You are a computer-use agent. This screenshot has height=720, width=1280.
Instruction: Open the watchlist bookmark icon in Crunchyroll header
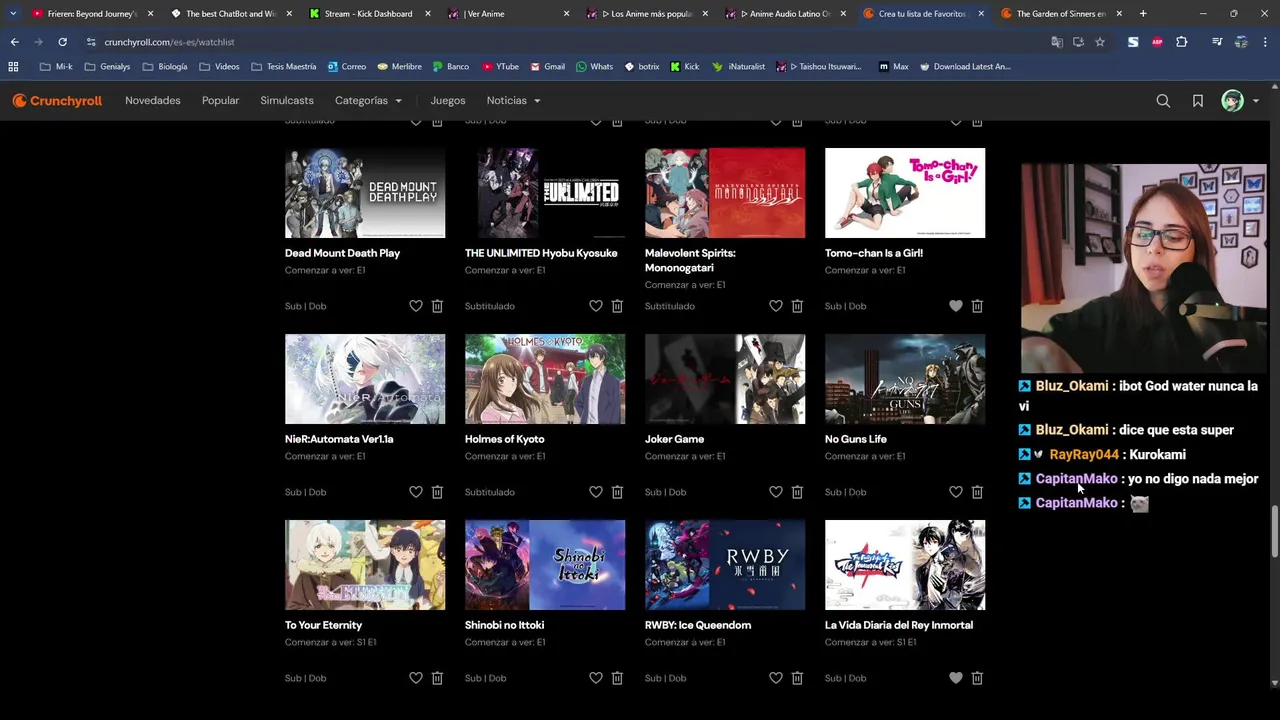pos(1198,101)
